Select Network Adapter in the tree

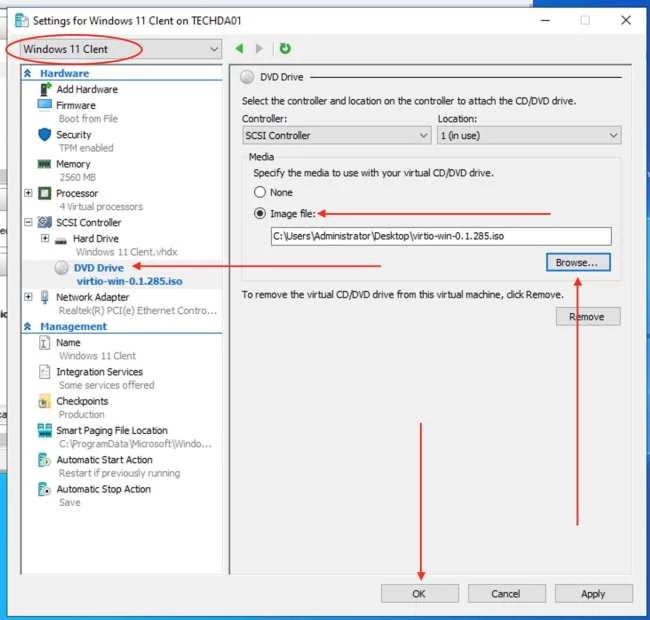pyautogui.click(x=92, y=297)
